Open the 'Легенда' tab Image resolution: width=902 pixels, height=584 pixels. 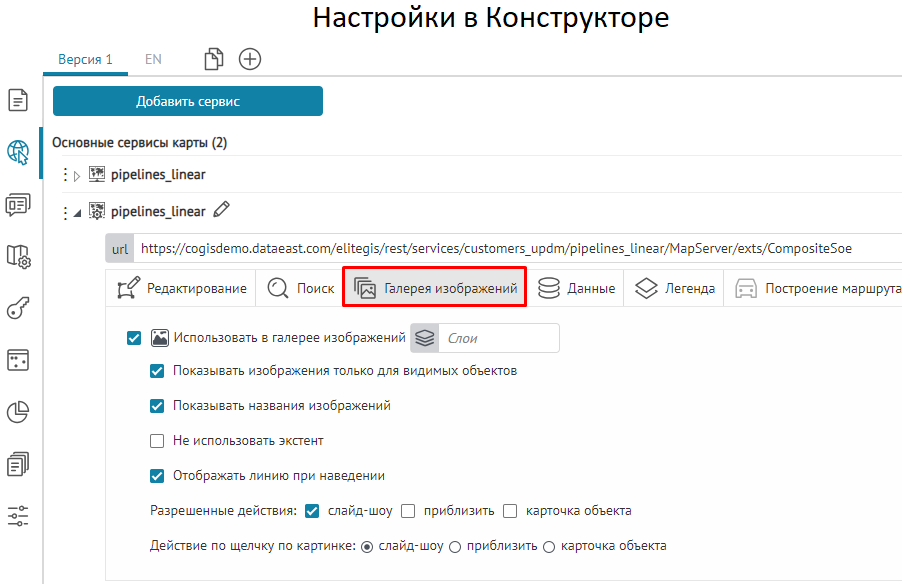(676, 288)
